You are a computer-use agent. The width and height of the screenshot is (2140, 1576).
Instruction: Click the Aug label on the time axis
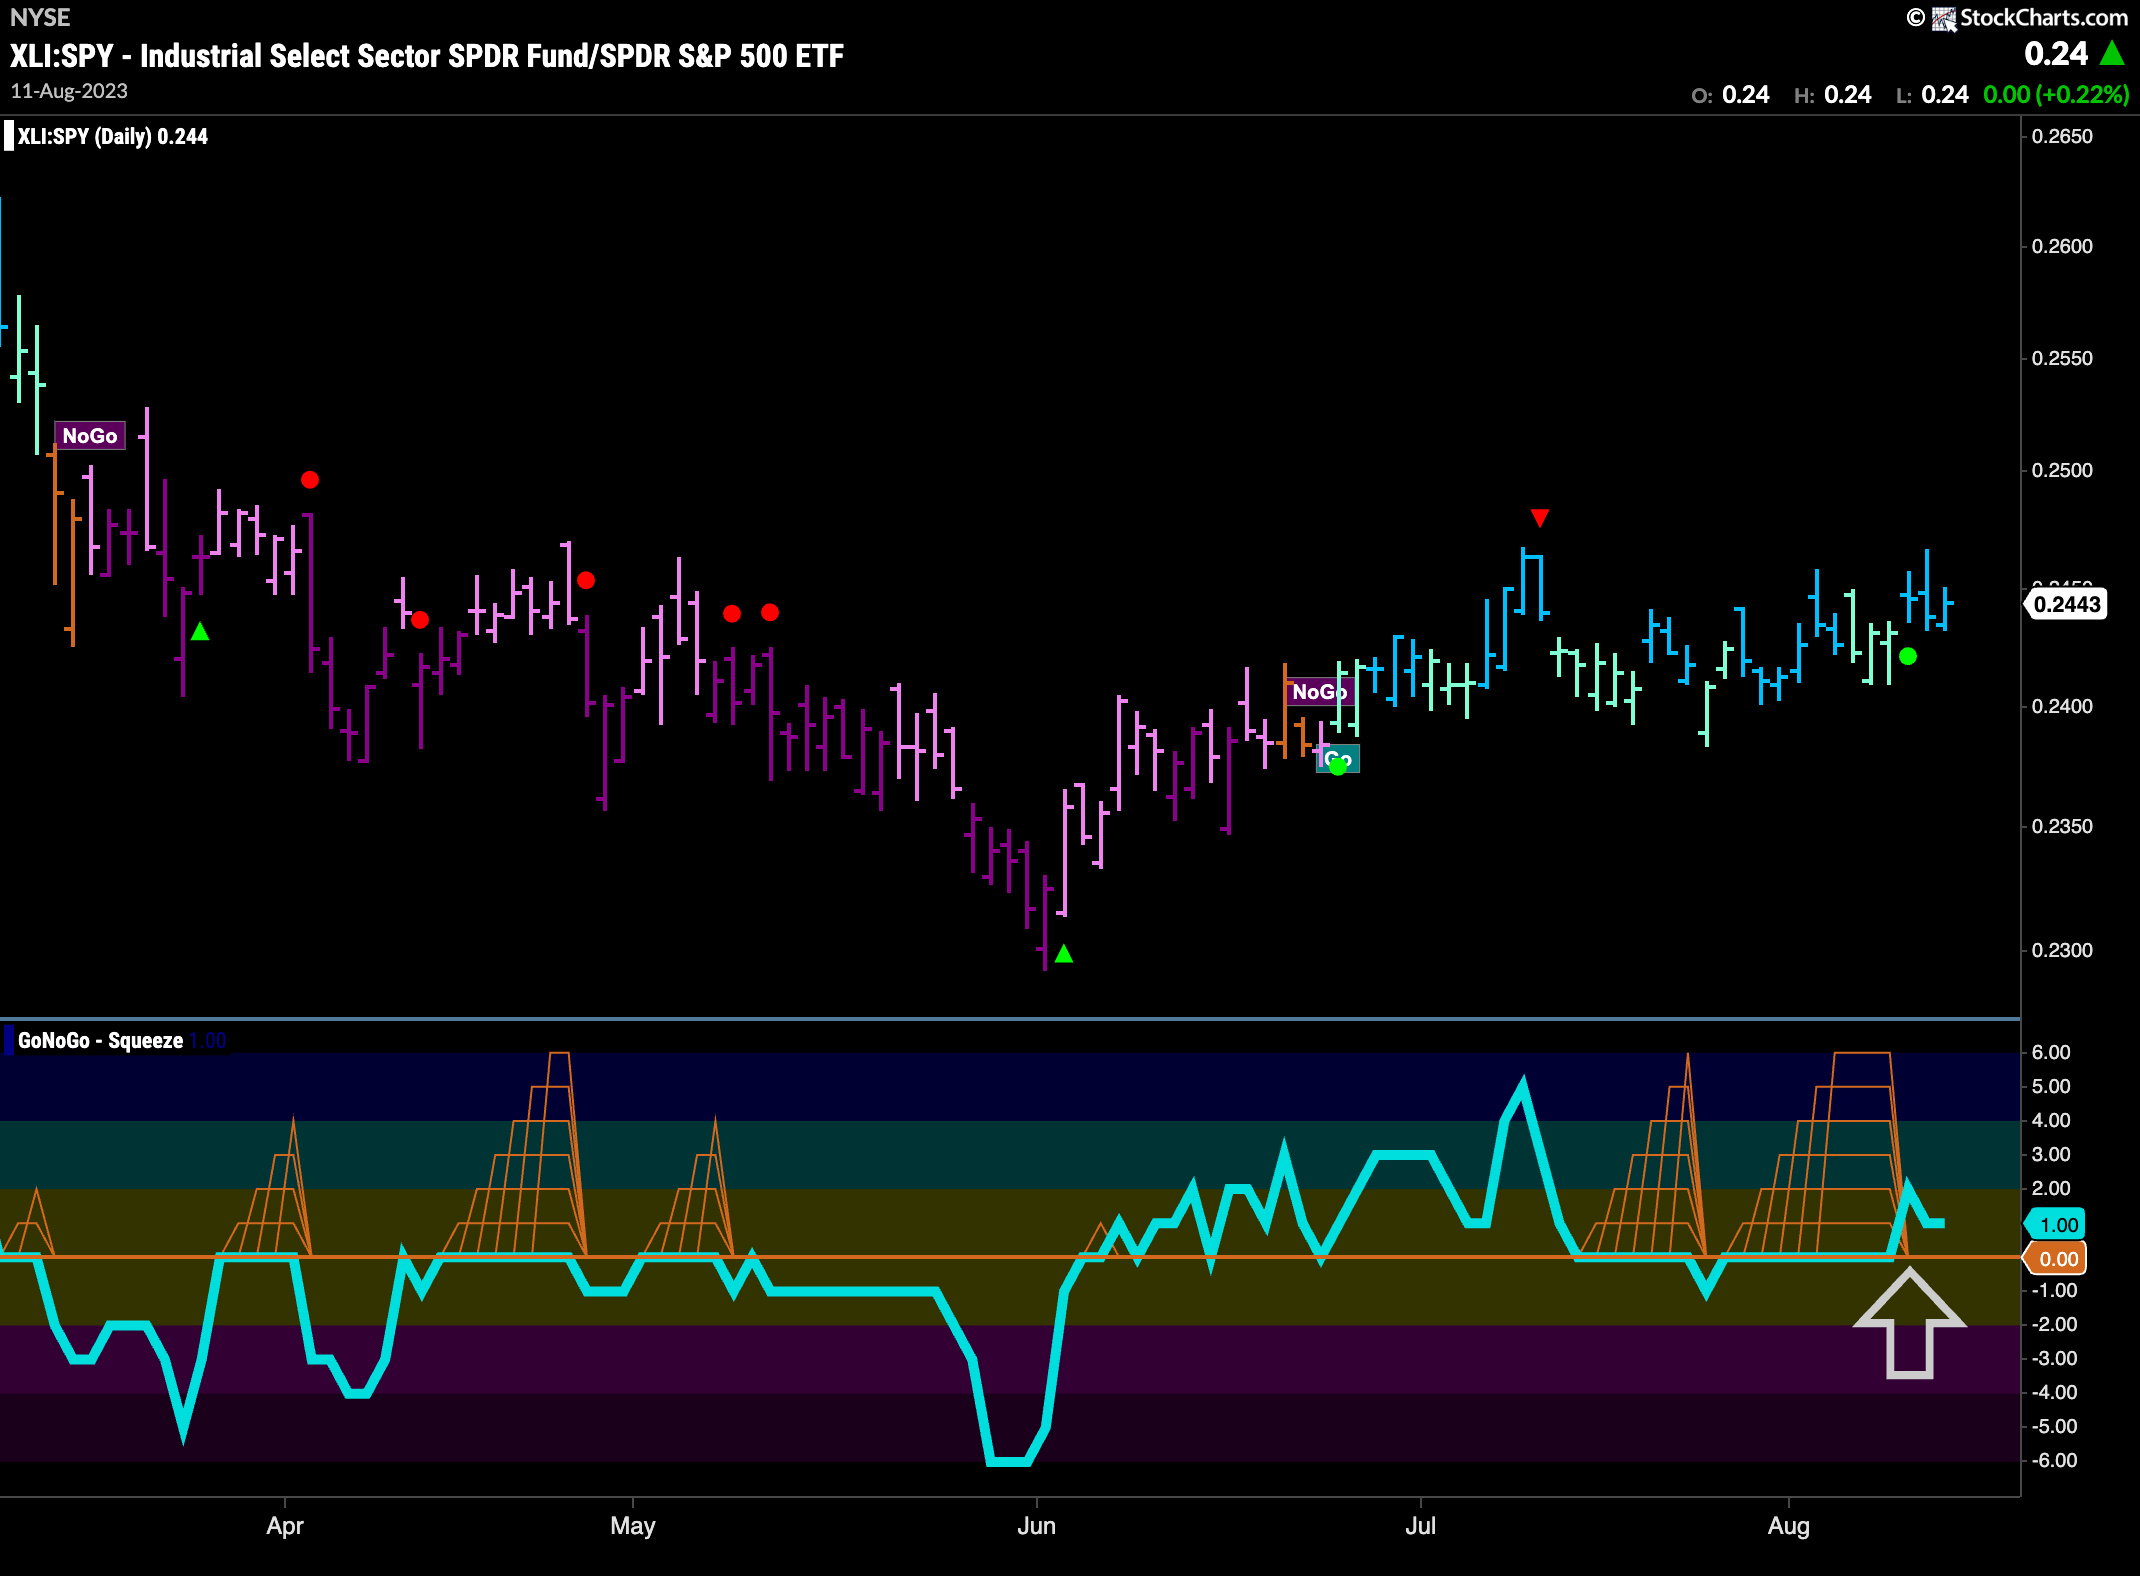pos(1789,1526)
